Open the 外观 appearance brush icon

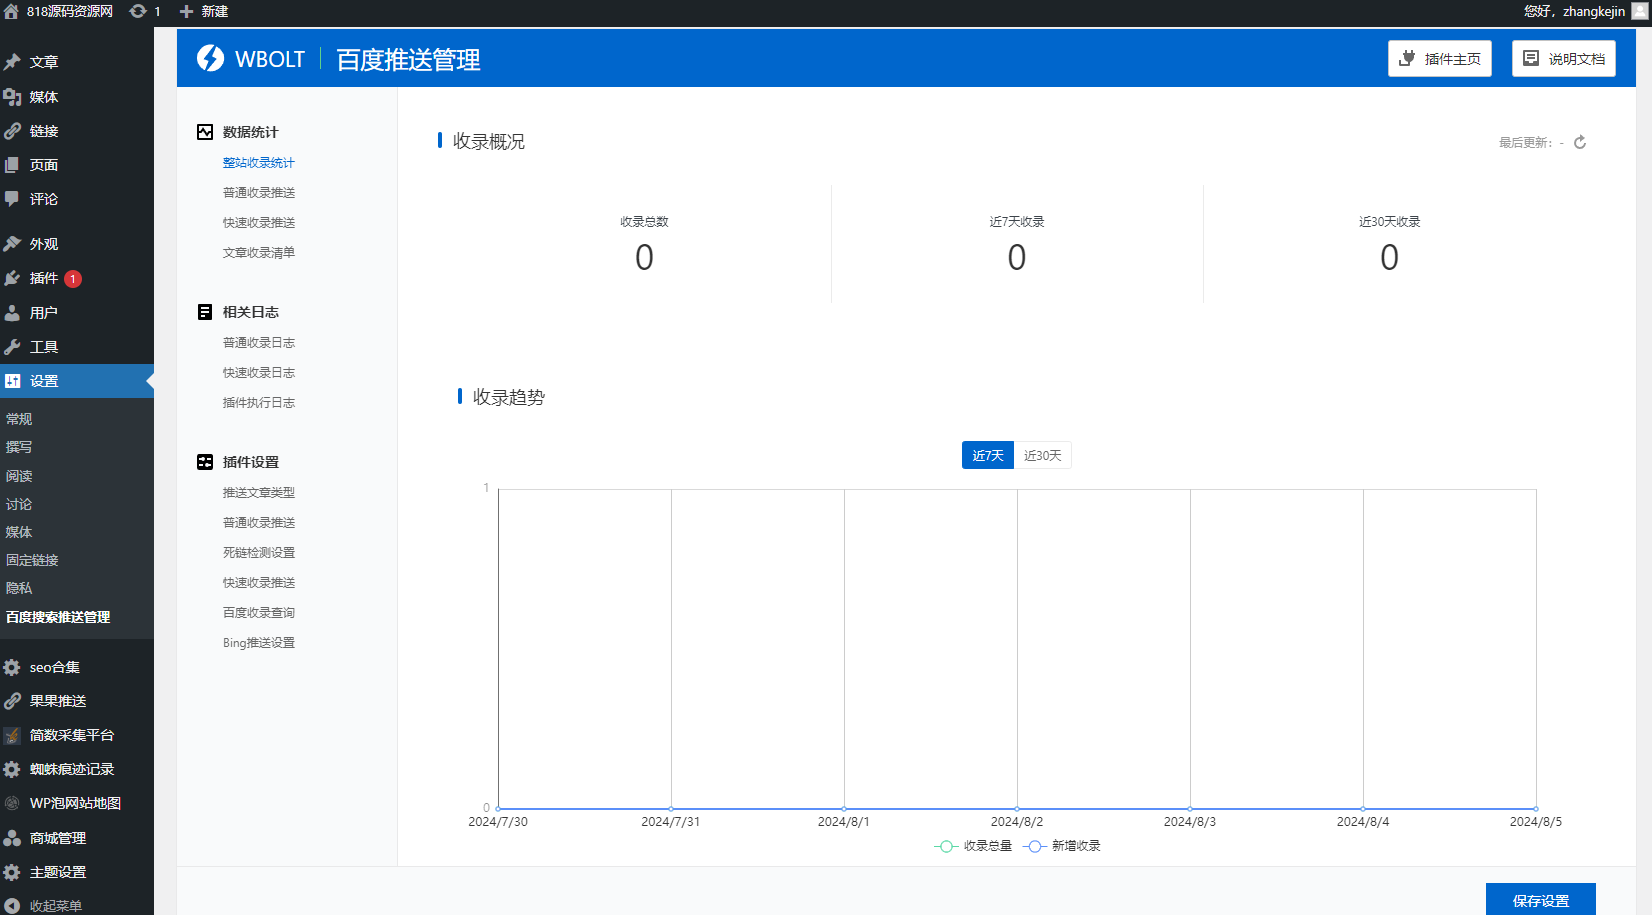pyautogui.click(x=12, y=244)
